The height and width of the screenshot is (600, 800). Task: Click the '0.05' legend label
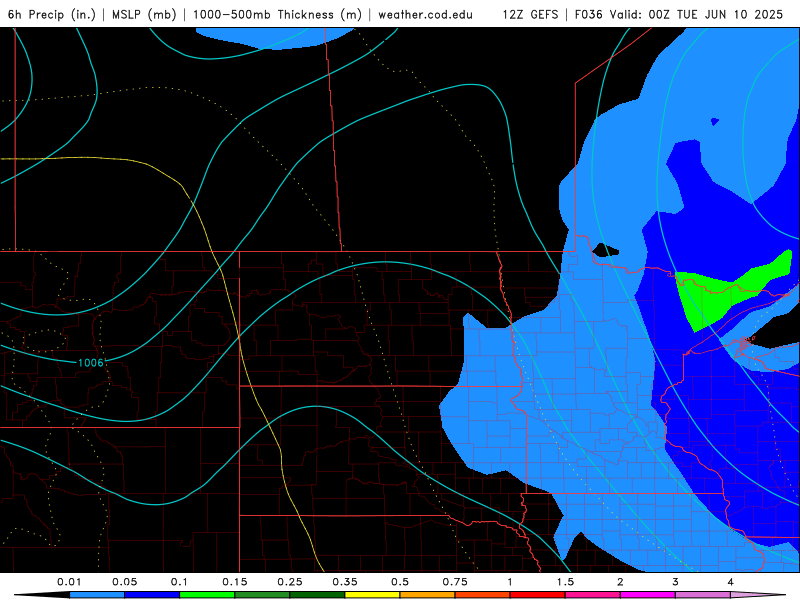pyautogui.click(x=124, y=582)
